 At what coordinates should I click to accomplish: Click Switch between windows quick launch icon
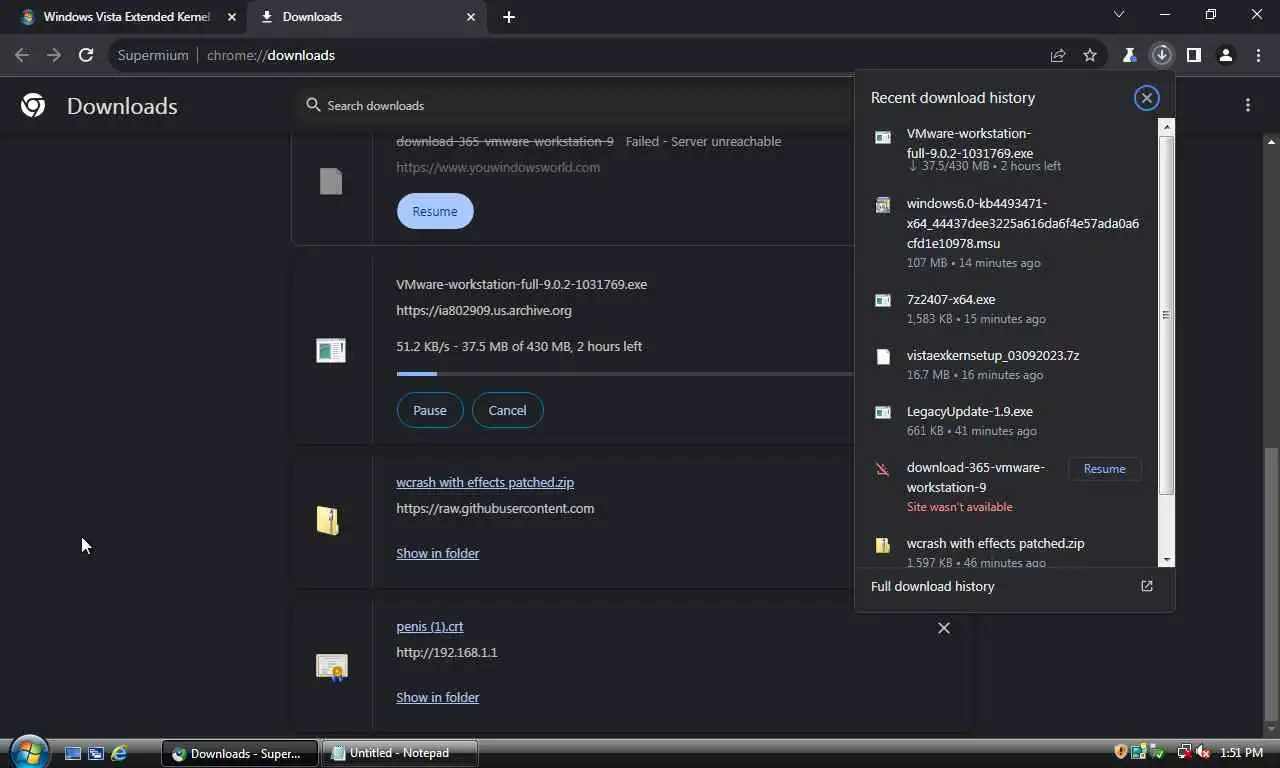(x=95, y=753)
